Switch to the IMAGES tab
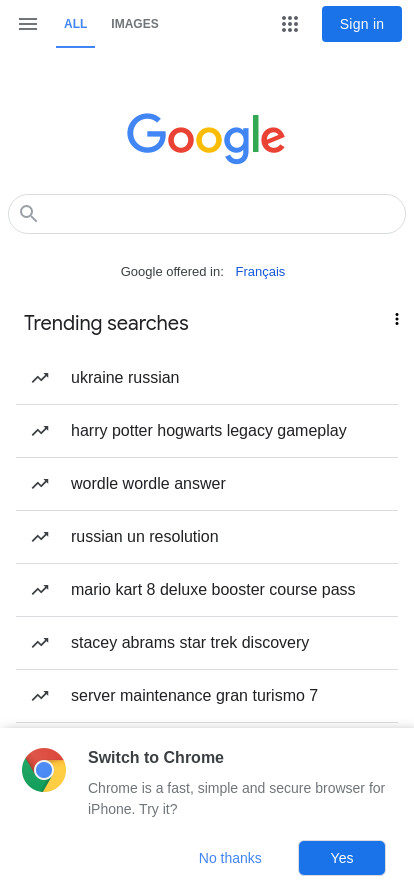The image size is (414, 896). tap(135, 24)
